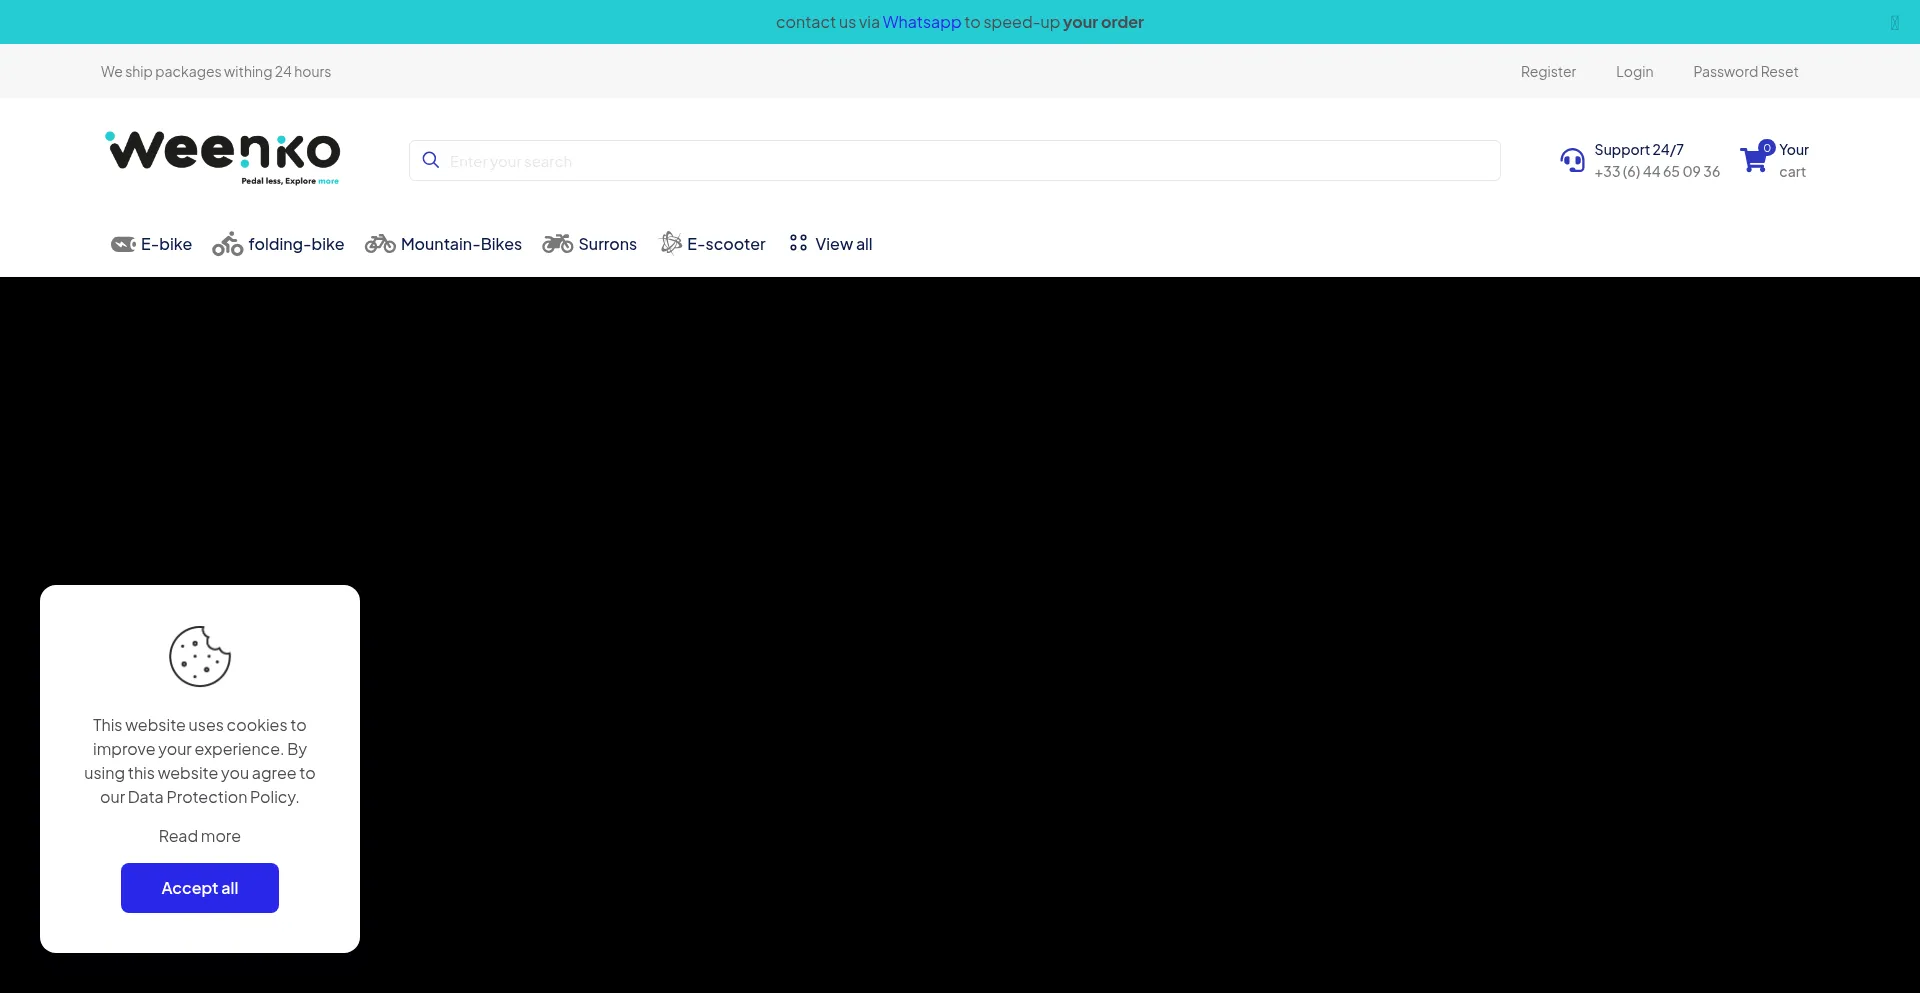
Task: Click the Support 24/7 label
Action: point(1639,149)
